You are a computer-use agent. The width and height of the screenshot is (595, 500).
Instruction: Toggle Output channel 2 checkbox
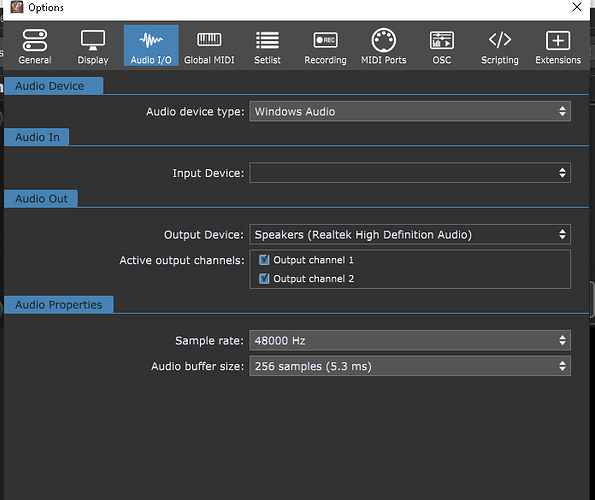pyautogui.click(x=264, y=278)
